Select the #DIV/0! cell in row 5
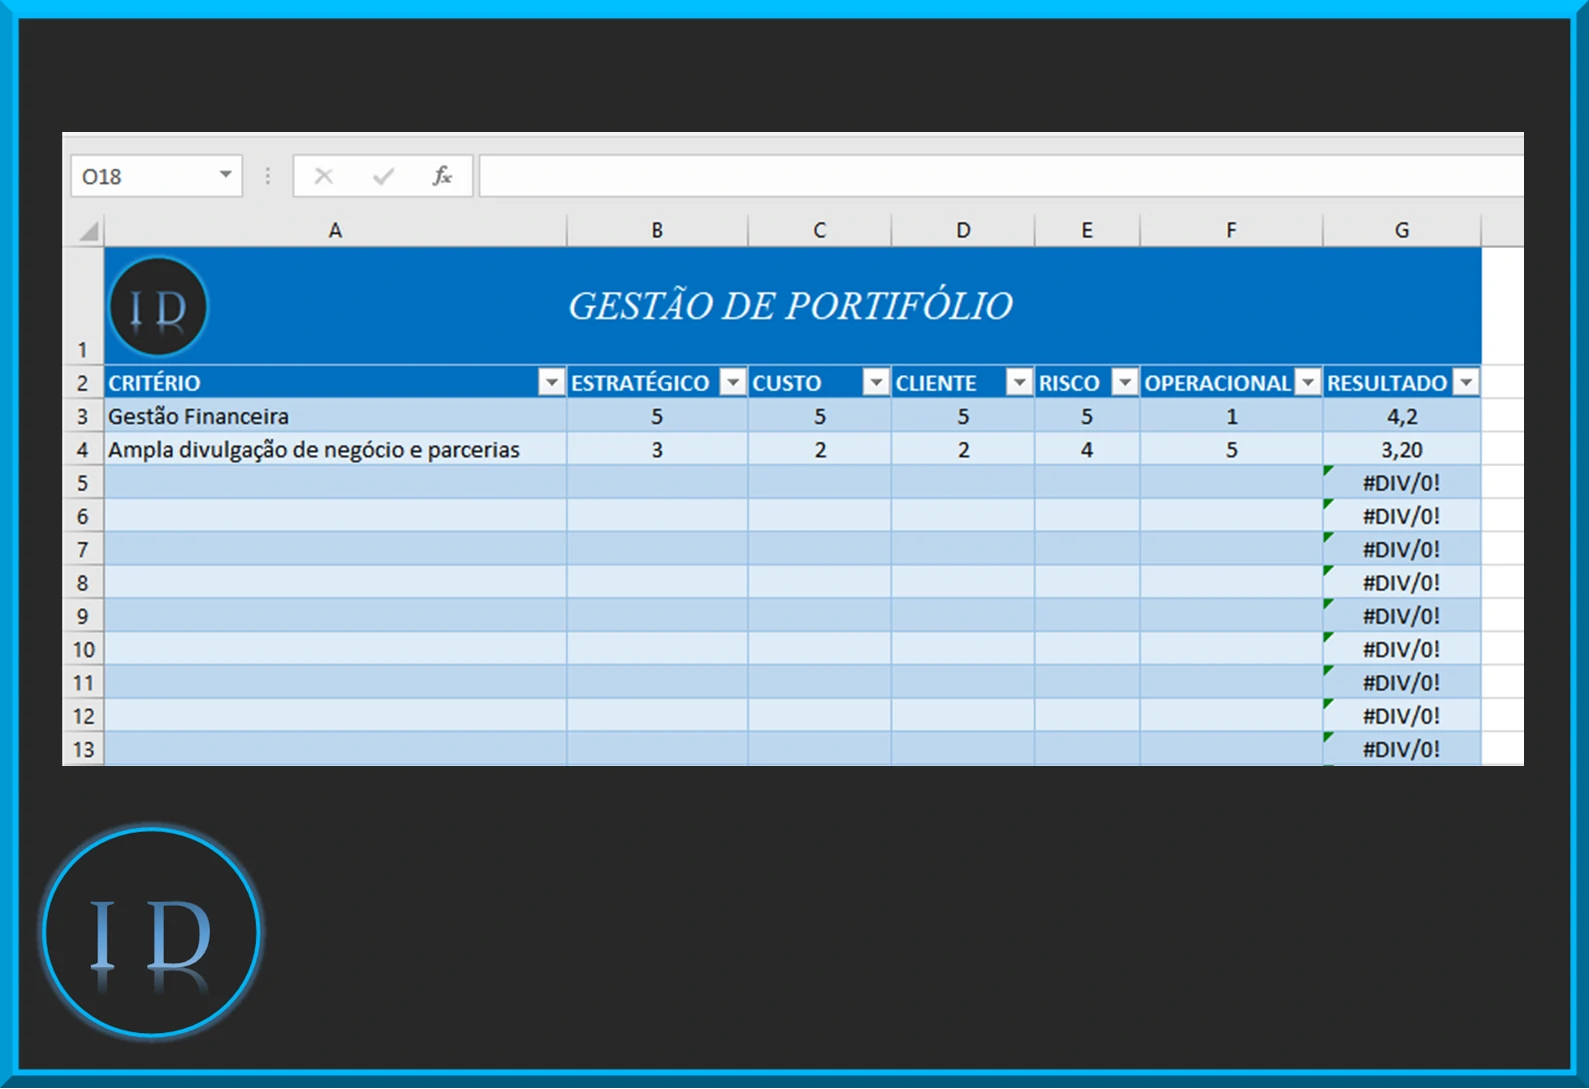 click(1402, 483)
